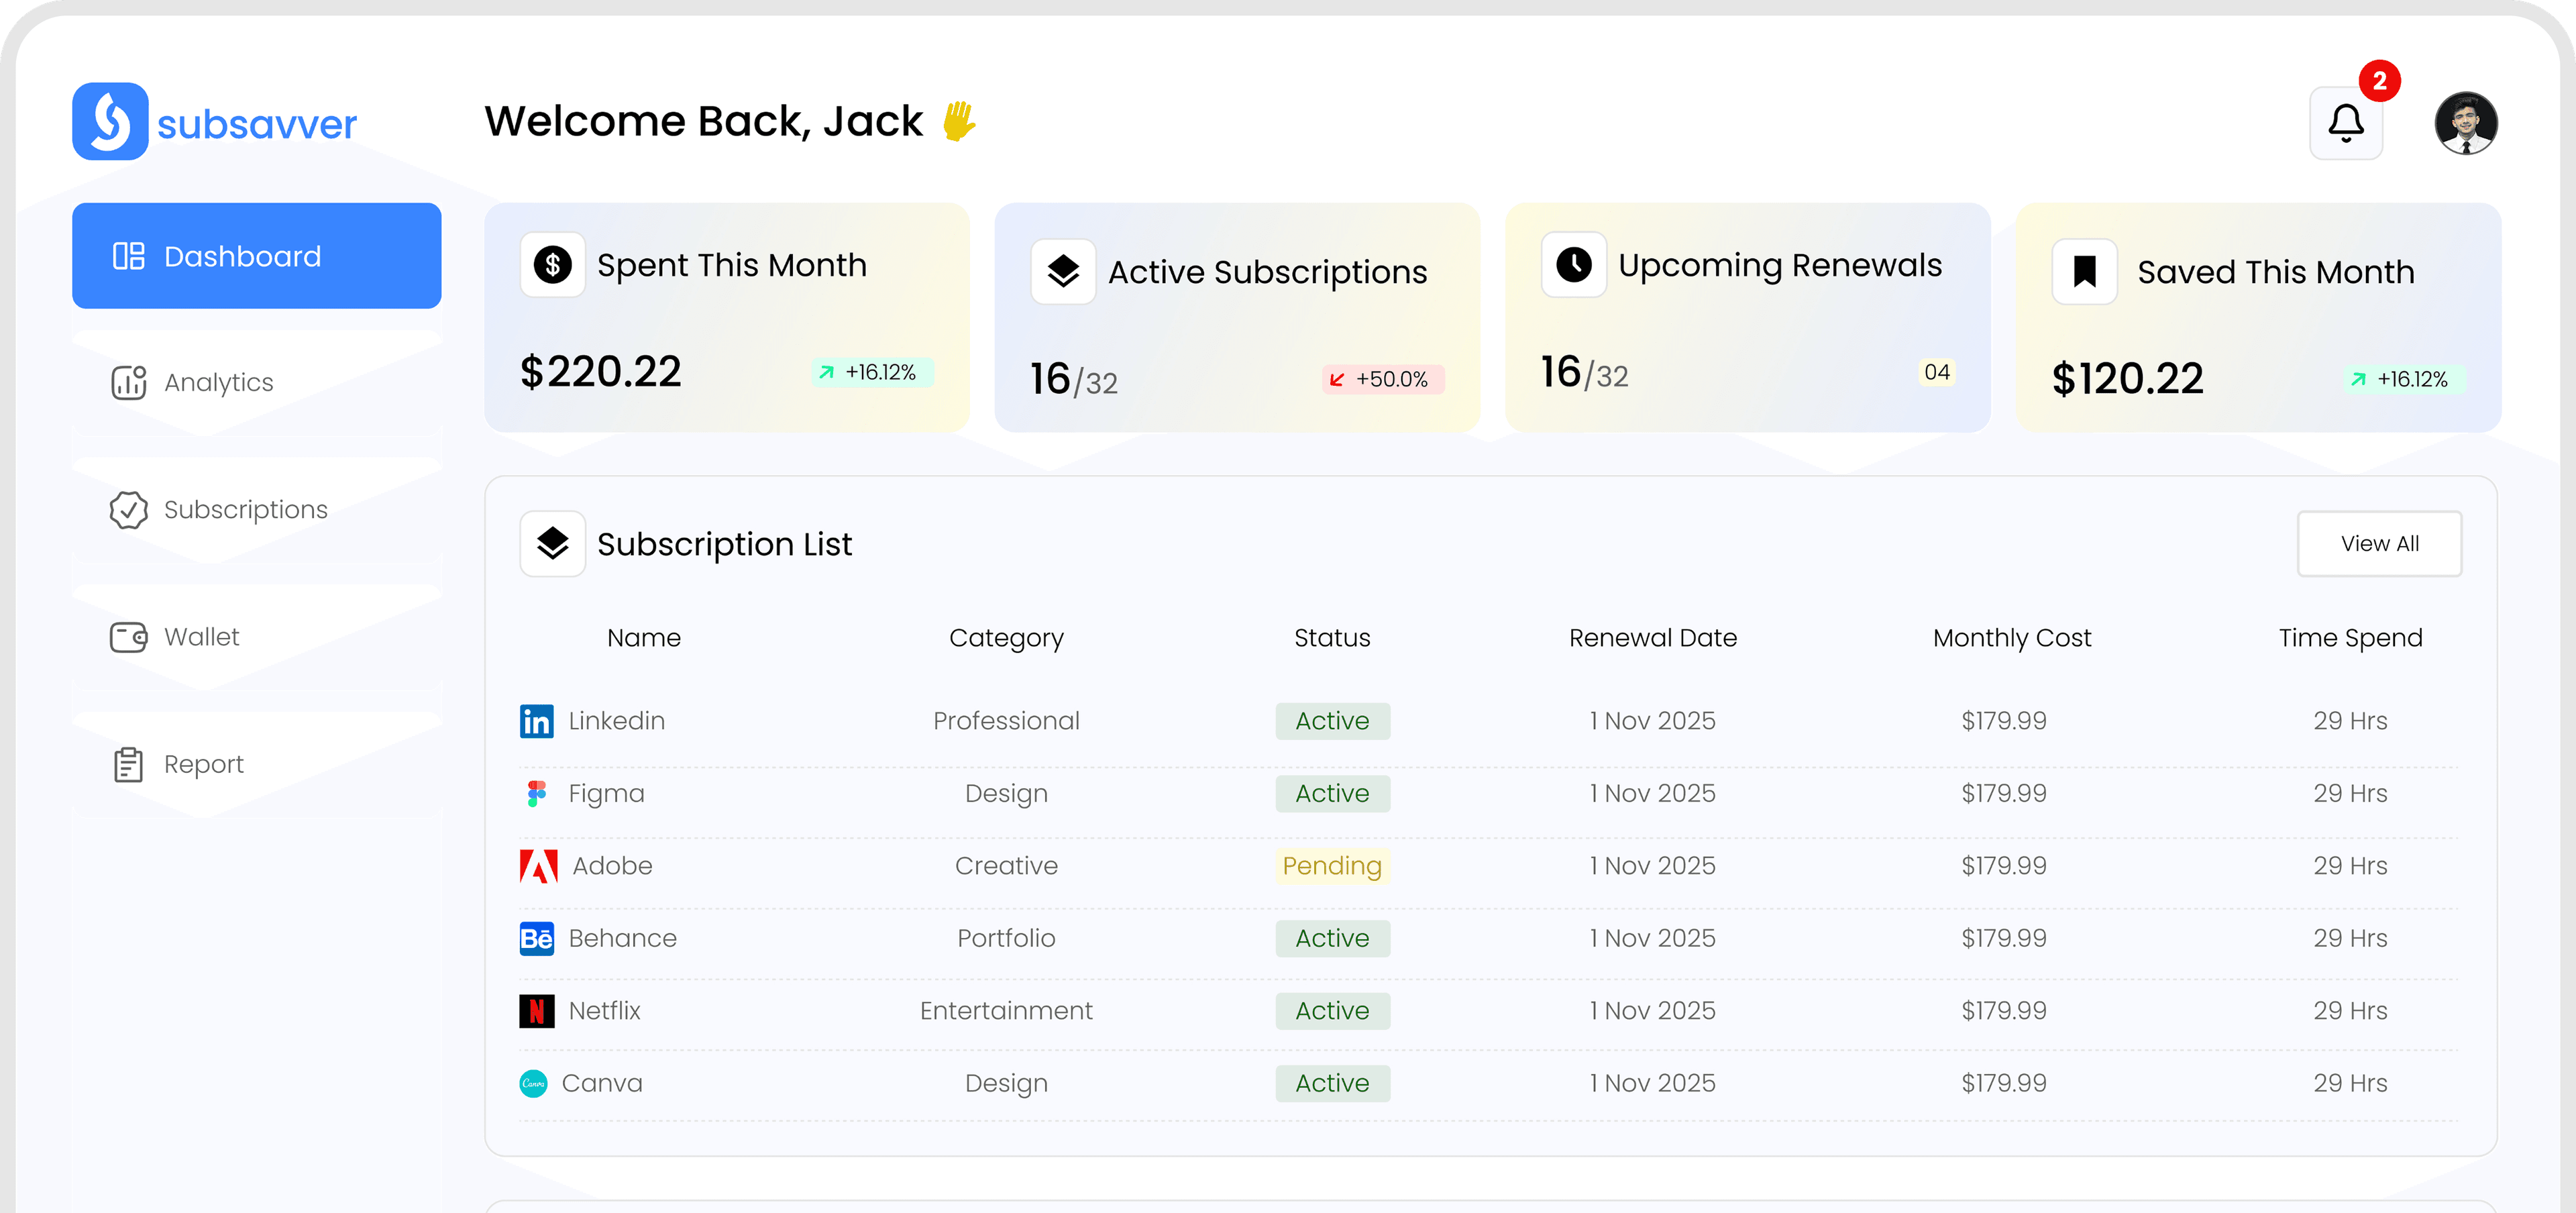Viewport: 2576px width, 1213px height.
Task: Click the dollar icon in Spent This Month
Action: click(552, 265)
